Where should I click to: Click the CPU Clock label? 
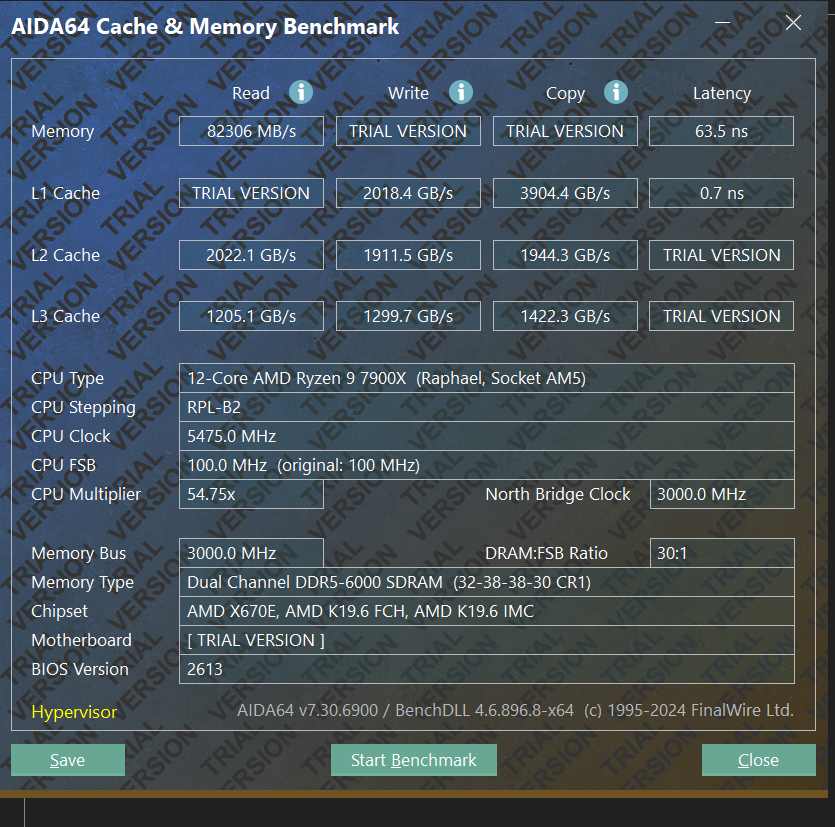pyautogui.click(x=71, y=436)
